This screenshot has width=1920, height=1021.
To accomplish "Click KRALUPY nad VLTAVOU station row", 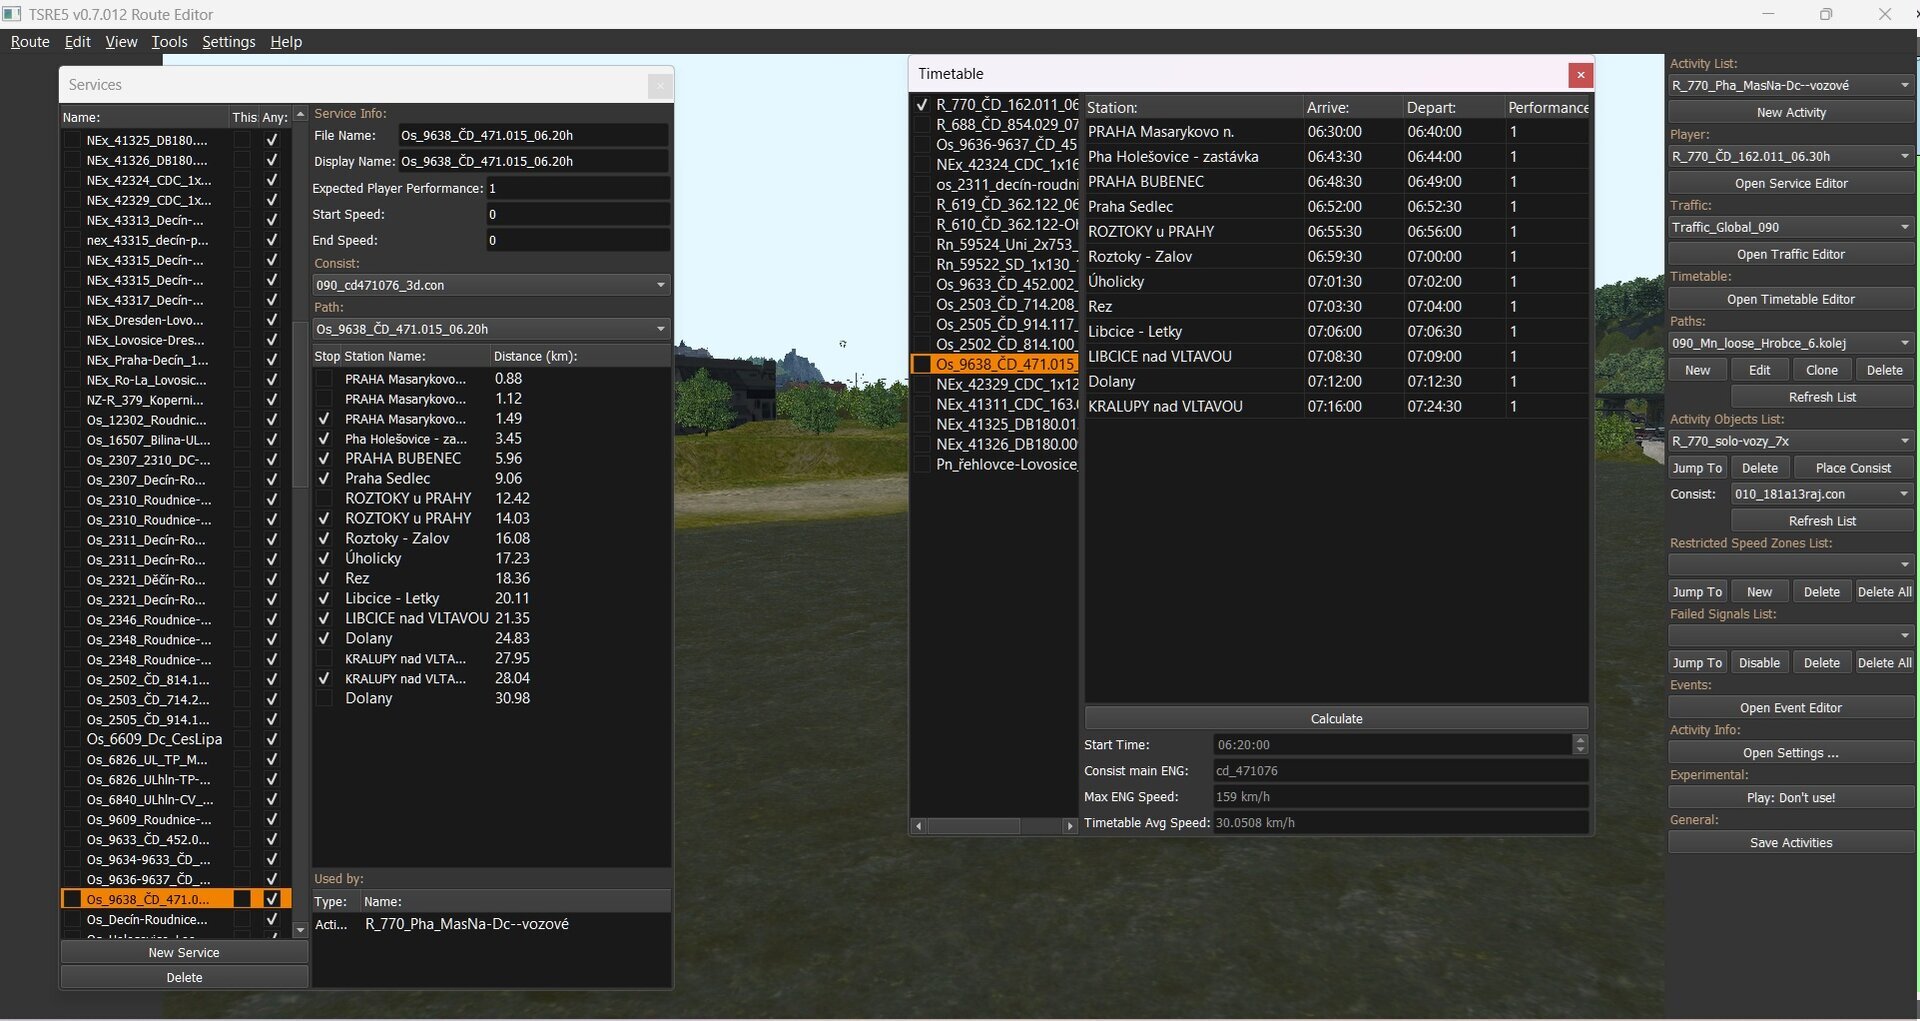I will (1337, 407).
